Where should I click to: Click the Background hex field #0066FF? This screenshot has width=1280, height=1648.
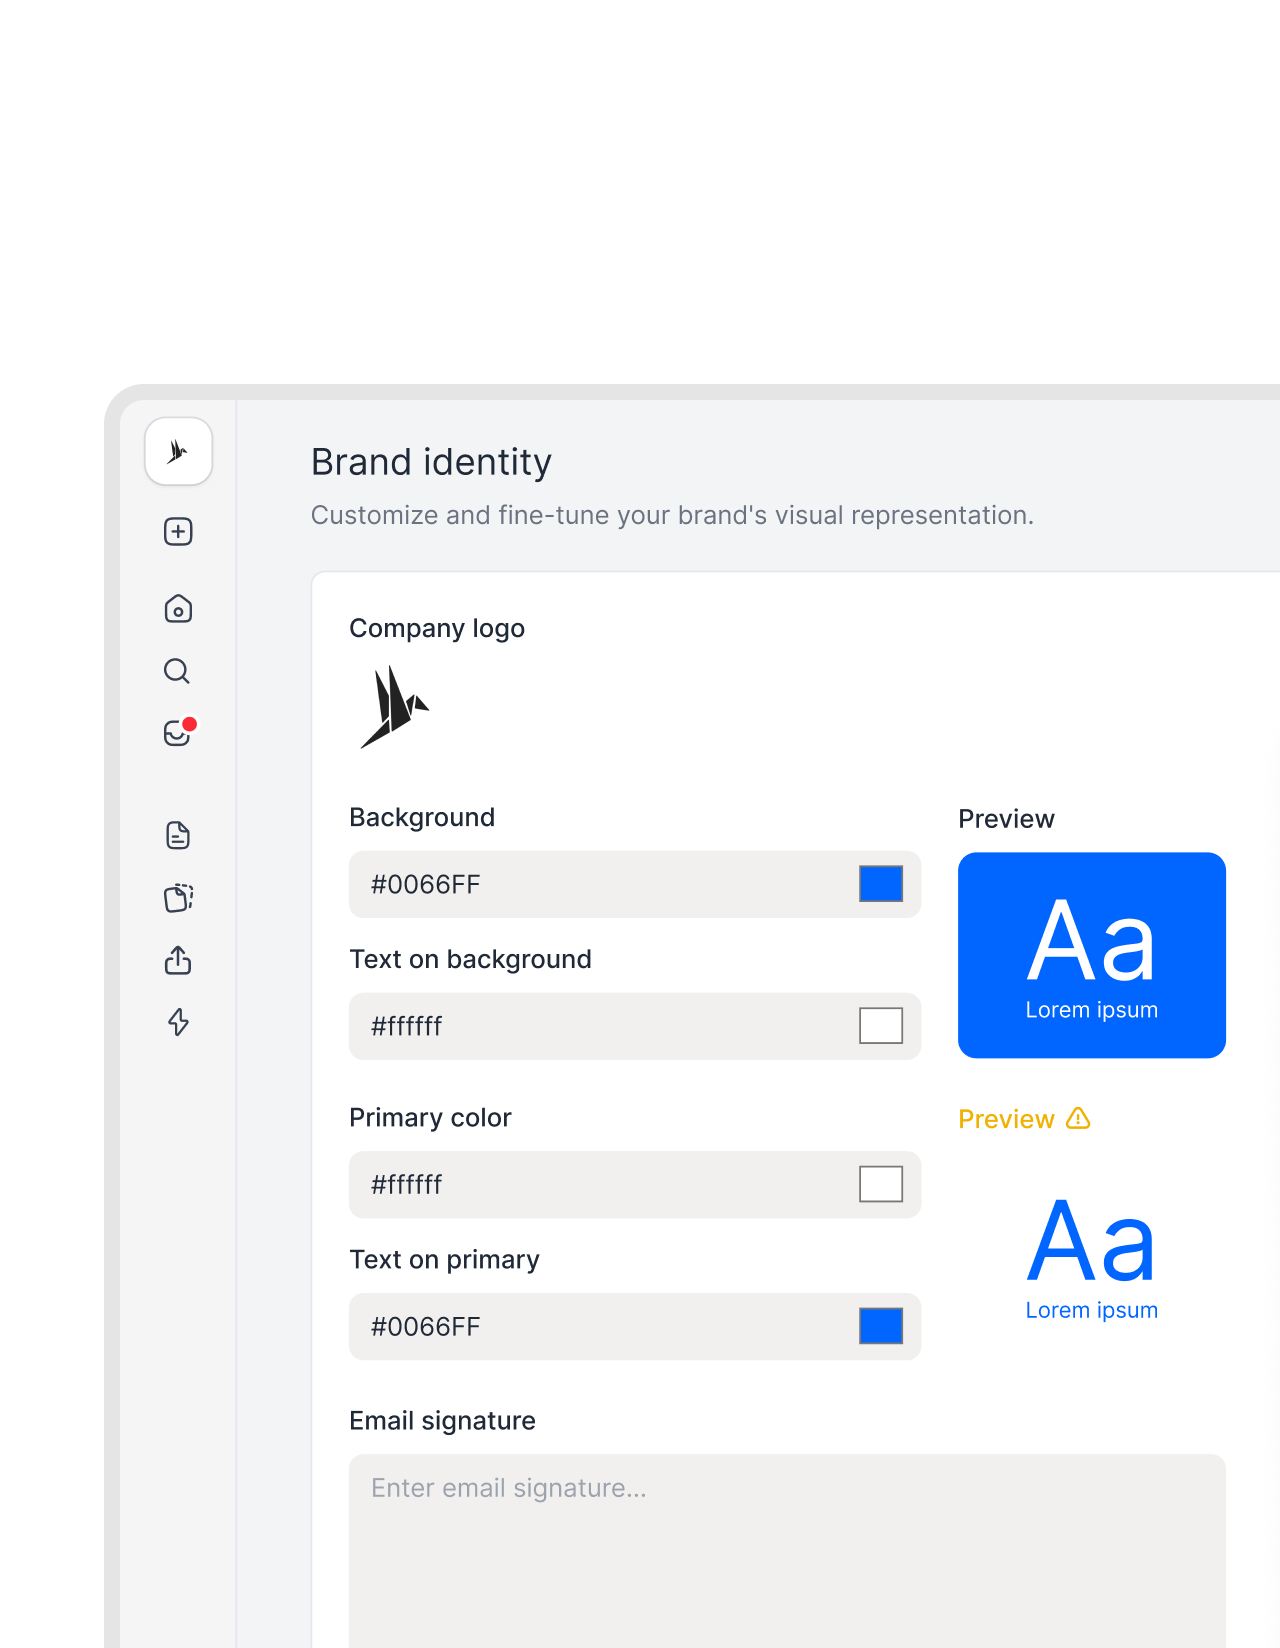635,884
